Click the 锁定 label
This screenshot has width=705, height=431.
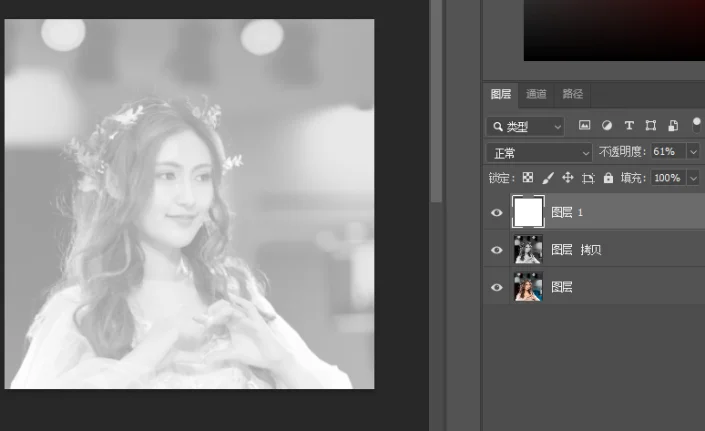click(501, 178)
